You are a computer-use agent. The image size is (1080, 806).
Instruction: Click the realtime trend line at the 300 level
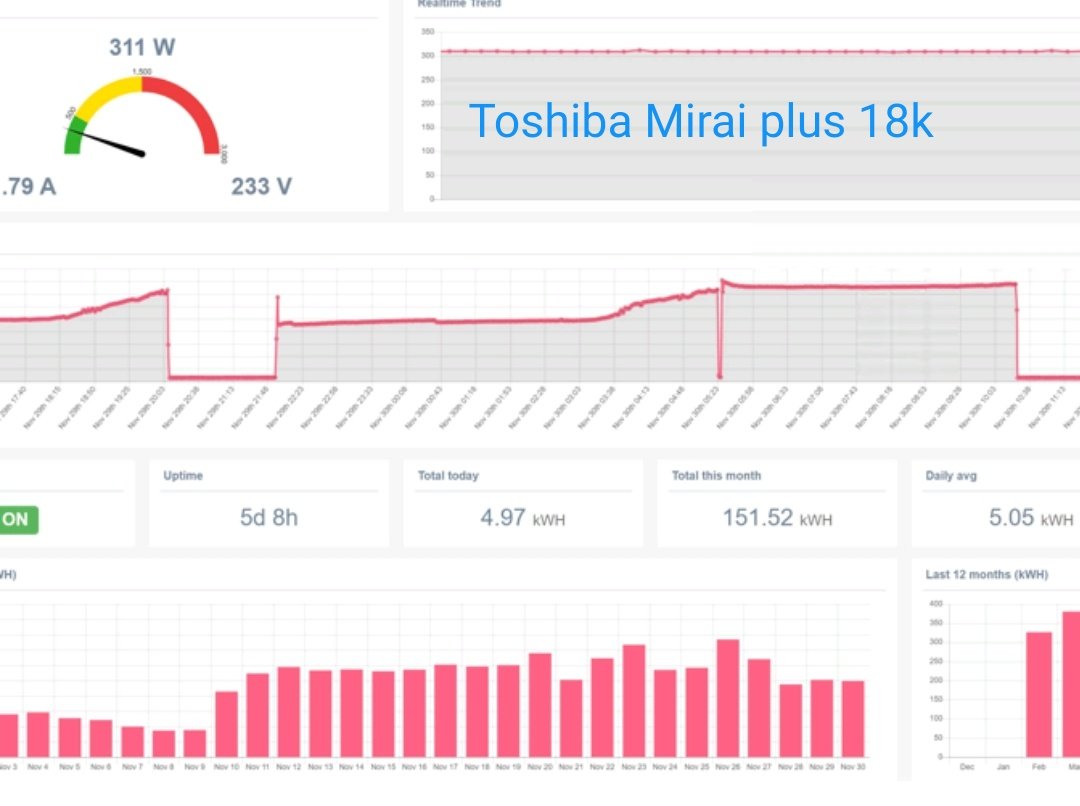[x=758, y=51]
